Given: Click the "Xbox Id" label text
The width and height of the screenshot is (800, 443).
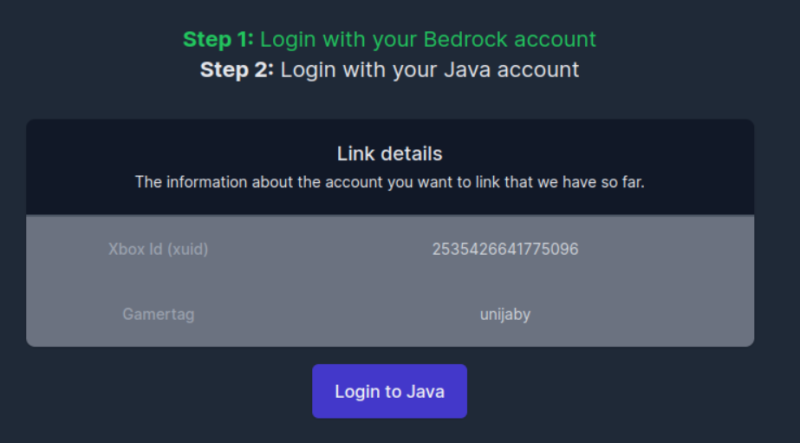Looking at the screenshot, I should [x=135, y=249].
